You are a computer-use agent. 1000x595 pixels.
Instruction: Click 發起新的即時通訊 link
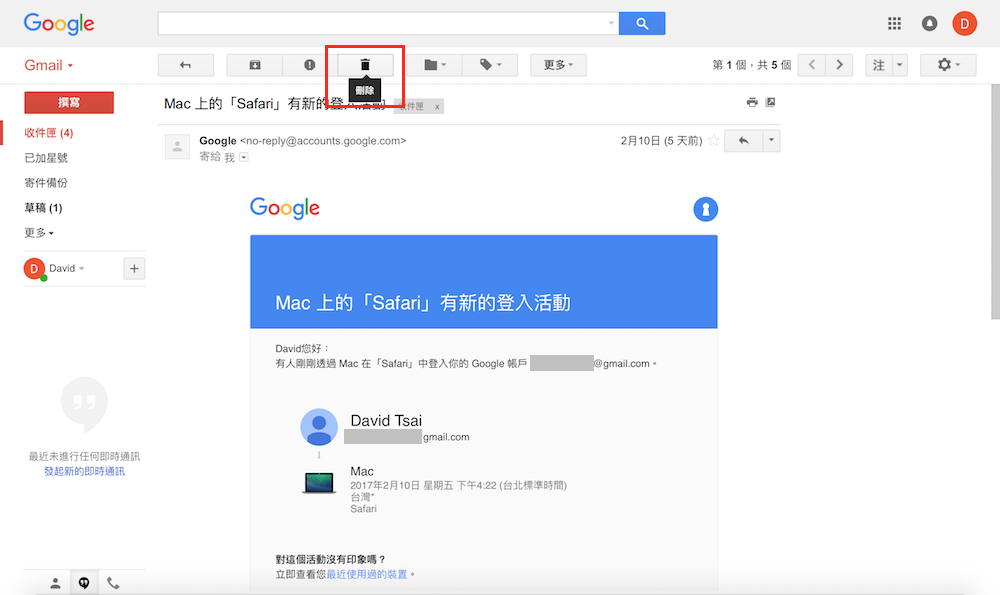tap(84, 471)
